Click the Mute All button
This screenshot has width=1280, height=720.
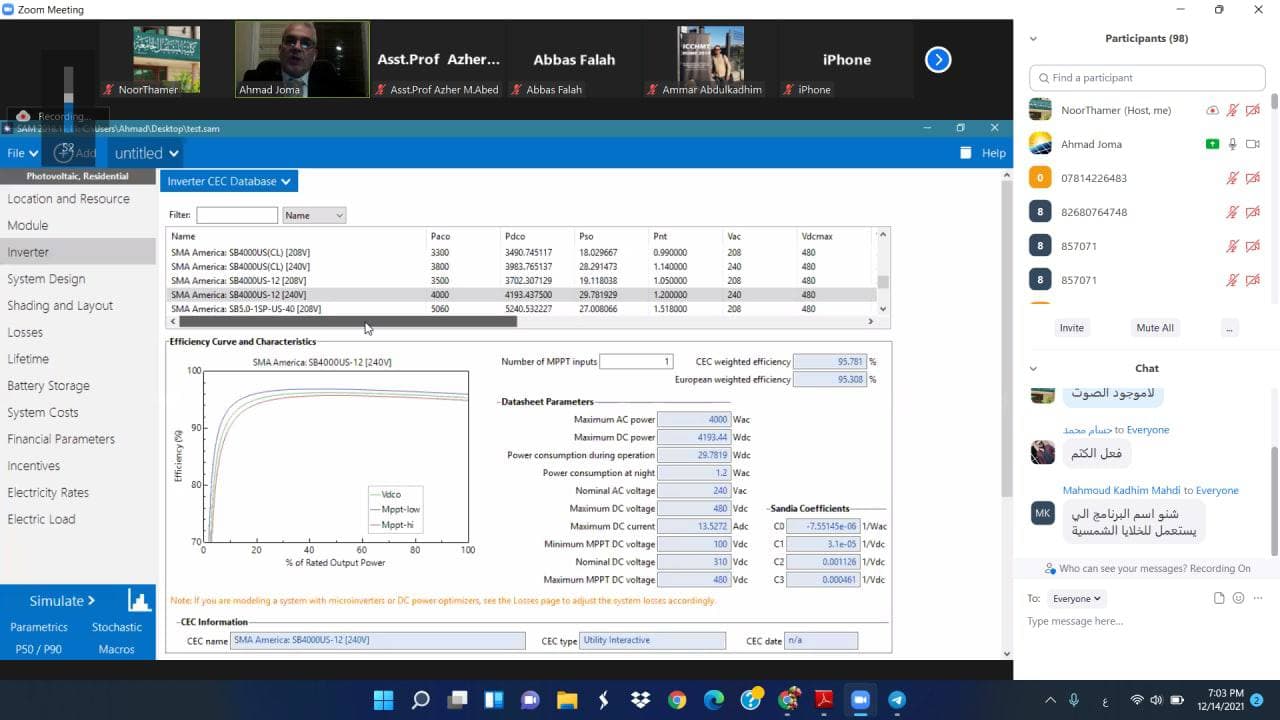[1155, 328]
